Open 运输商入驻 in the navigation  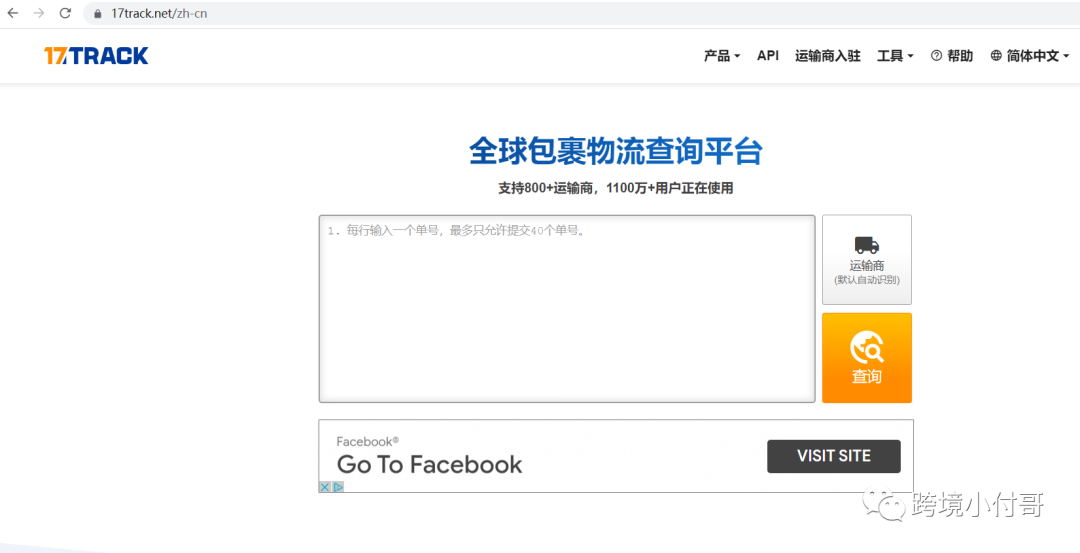coord(827,56)
